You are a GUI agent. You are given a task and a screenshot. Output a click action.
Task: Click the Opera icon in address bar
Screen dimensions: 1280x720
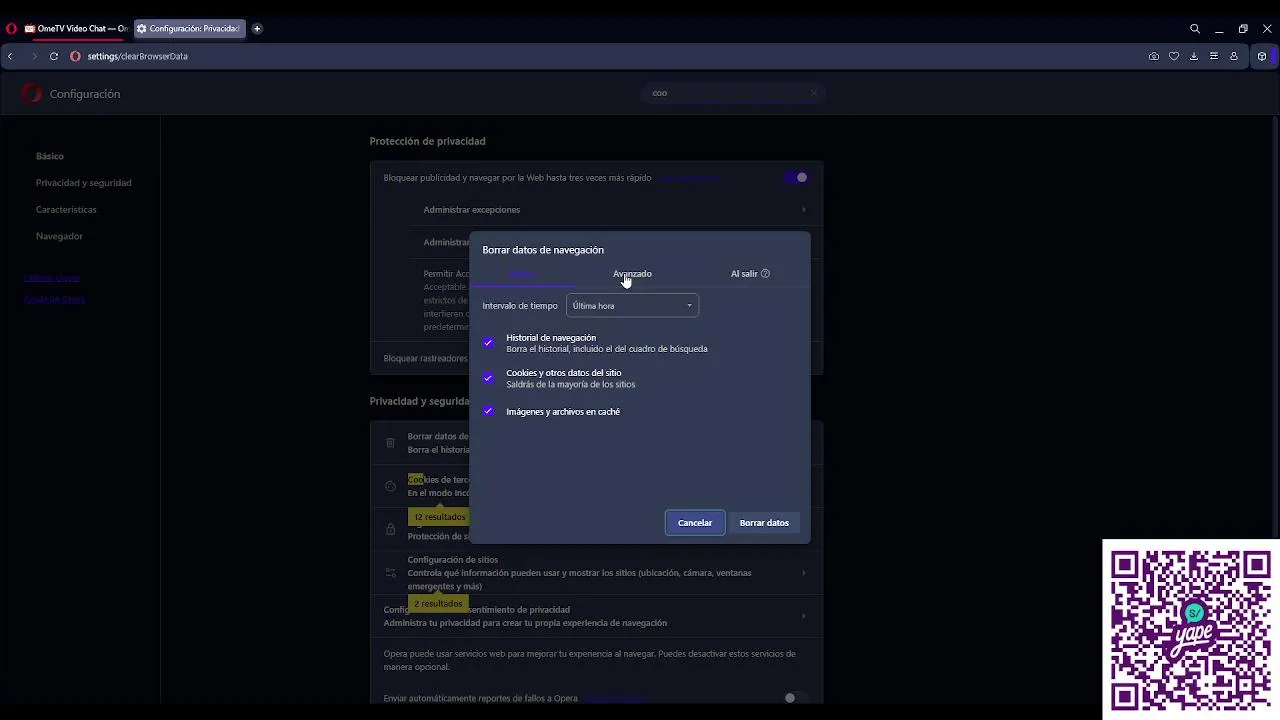coord(75,56)
